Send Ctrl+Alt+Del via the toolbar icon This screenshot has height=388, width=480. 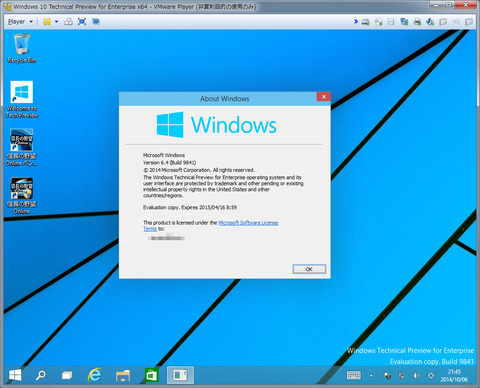pyautogui.click(x=68, y=22)
